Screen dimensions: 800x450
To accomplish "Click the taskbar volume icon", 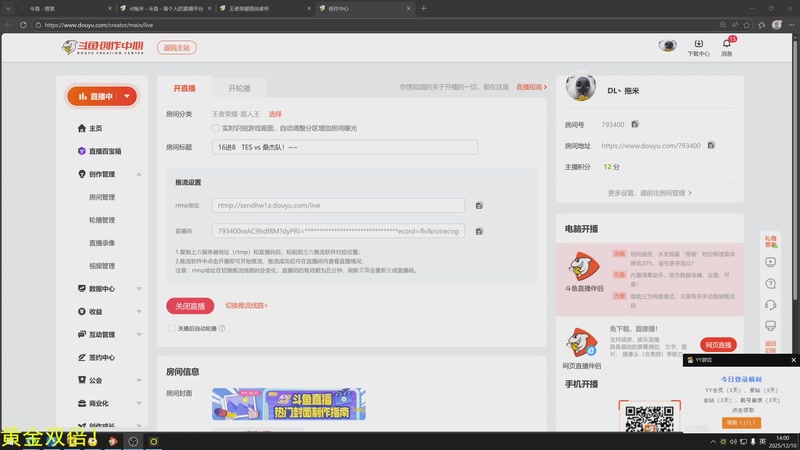I will click(733, 441).
